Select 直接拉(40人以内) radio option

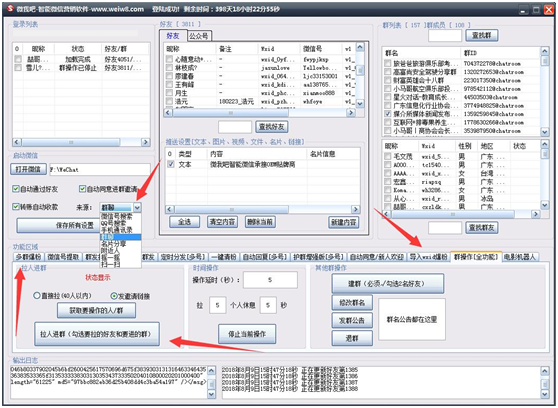pos(36,295)
